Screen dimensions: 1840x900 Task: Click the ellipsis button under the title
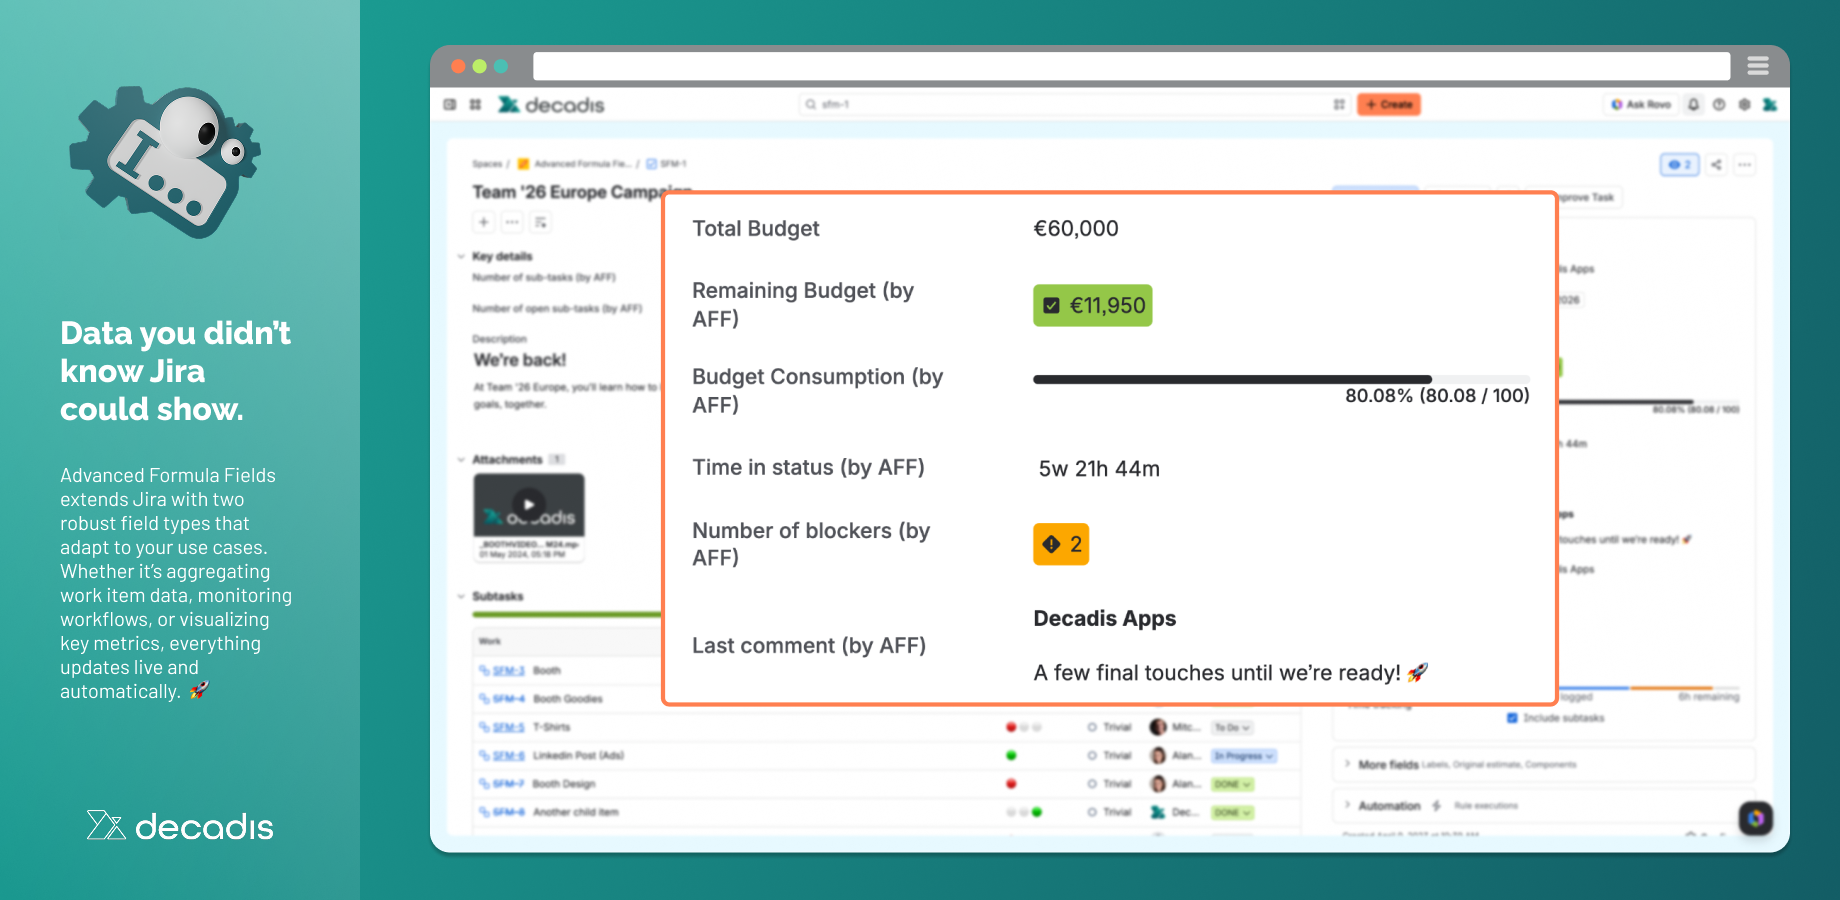[x=512, y=222]
